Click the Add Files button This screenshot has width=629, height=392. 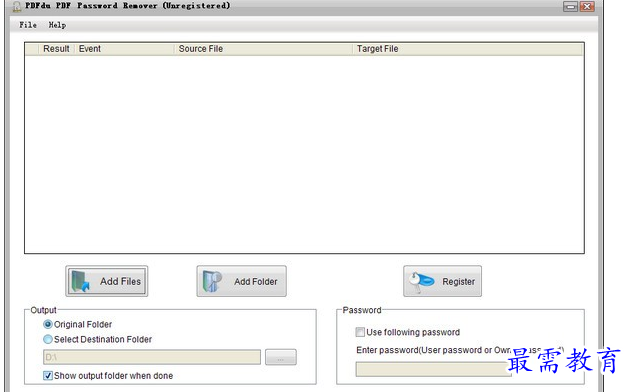107,281
